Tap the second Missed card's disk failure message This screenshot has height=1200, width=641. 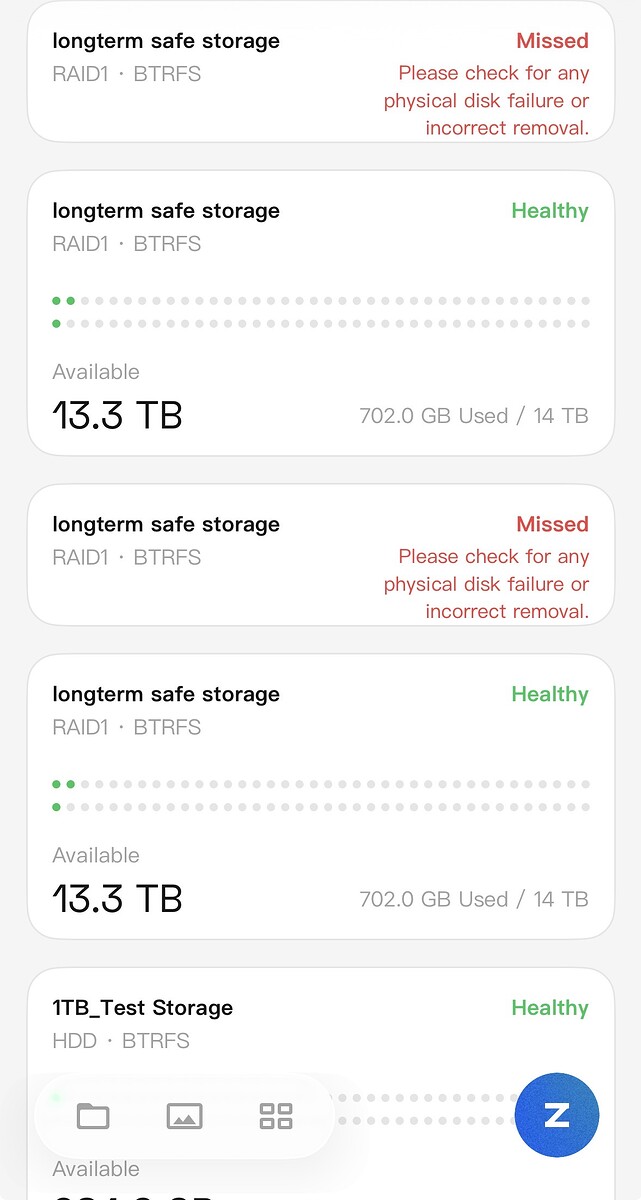tap(487, 584)
